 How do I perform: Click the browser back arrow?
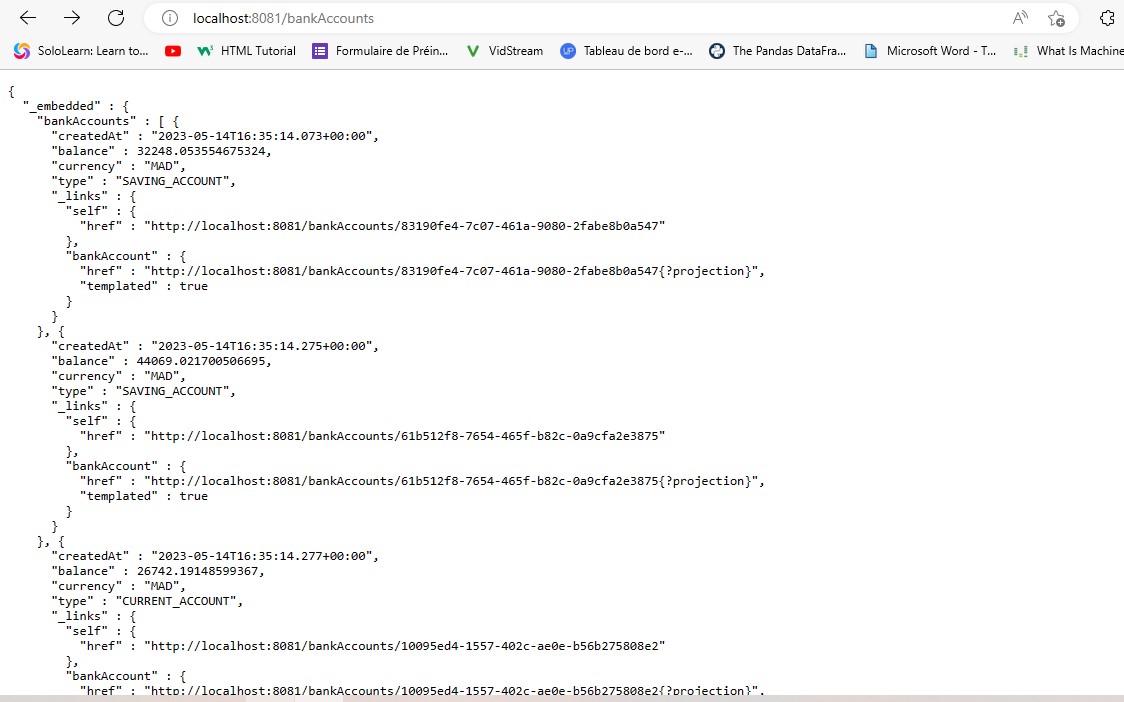[x=27, y=17]
